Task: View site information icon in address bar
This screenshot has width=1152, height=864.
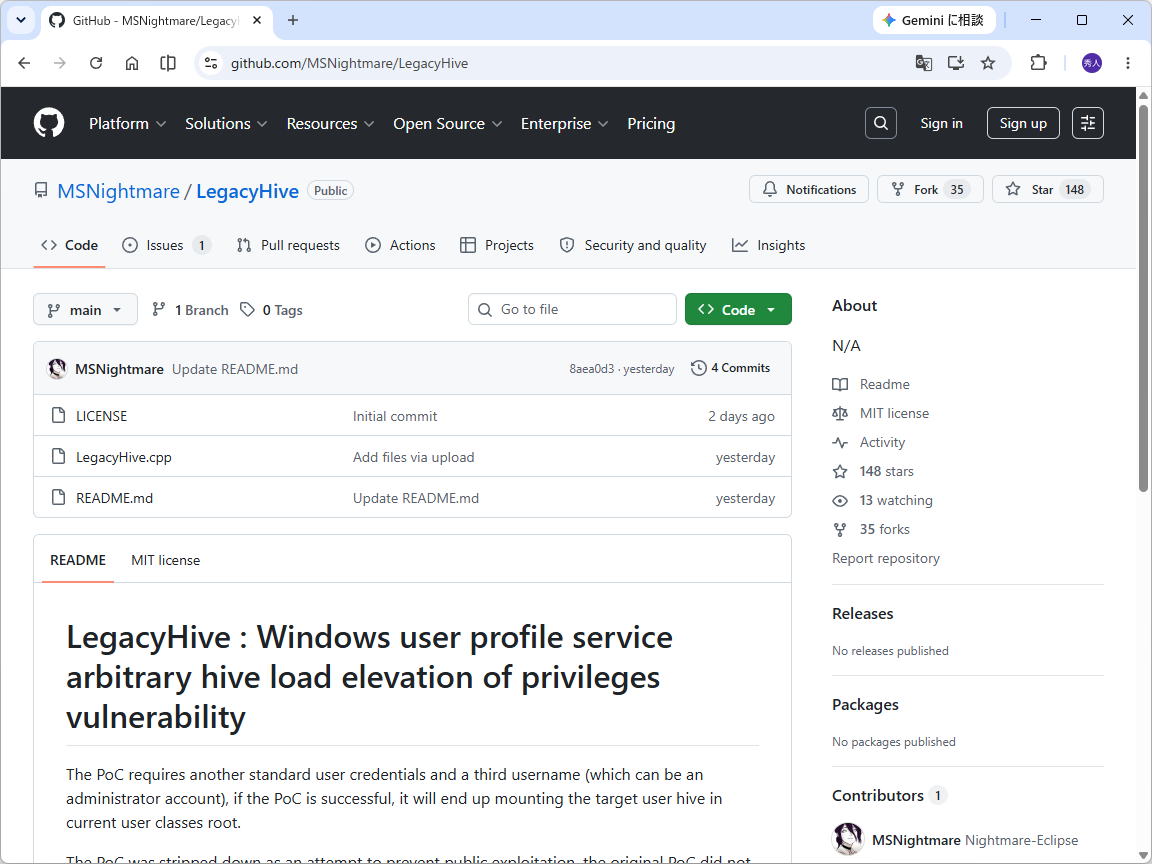Action: point(211,63)
